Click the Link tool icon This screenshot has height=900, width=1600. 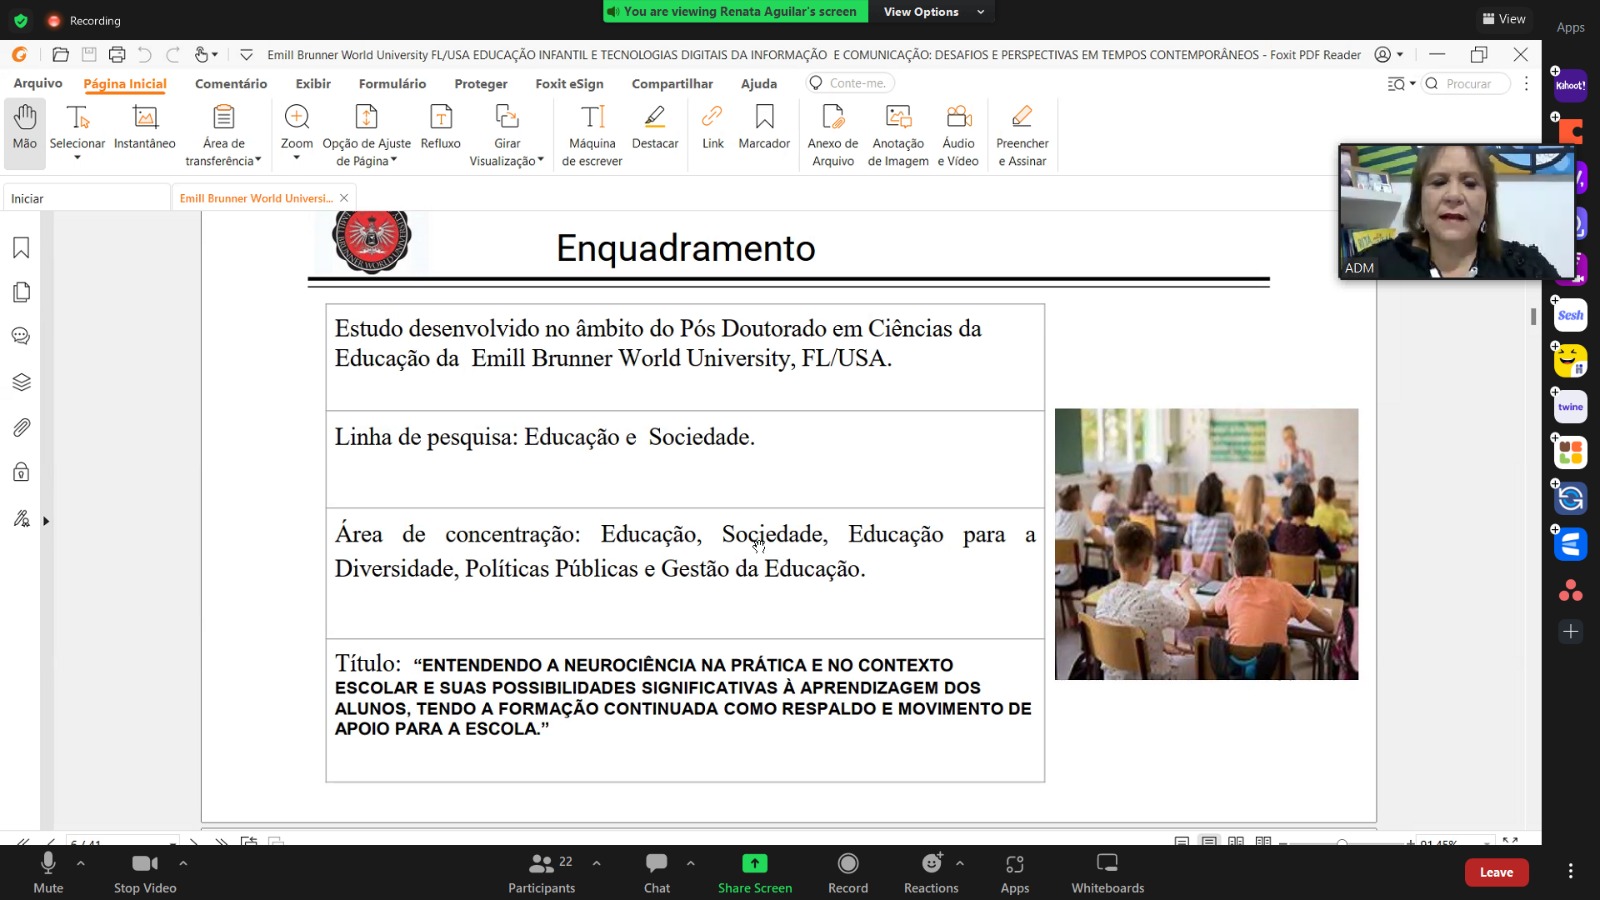point(712,117)
